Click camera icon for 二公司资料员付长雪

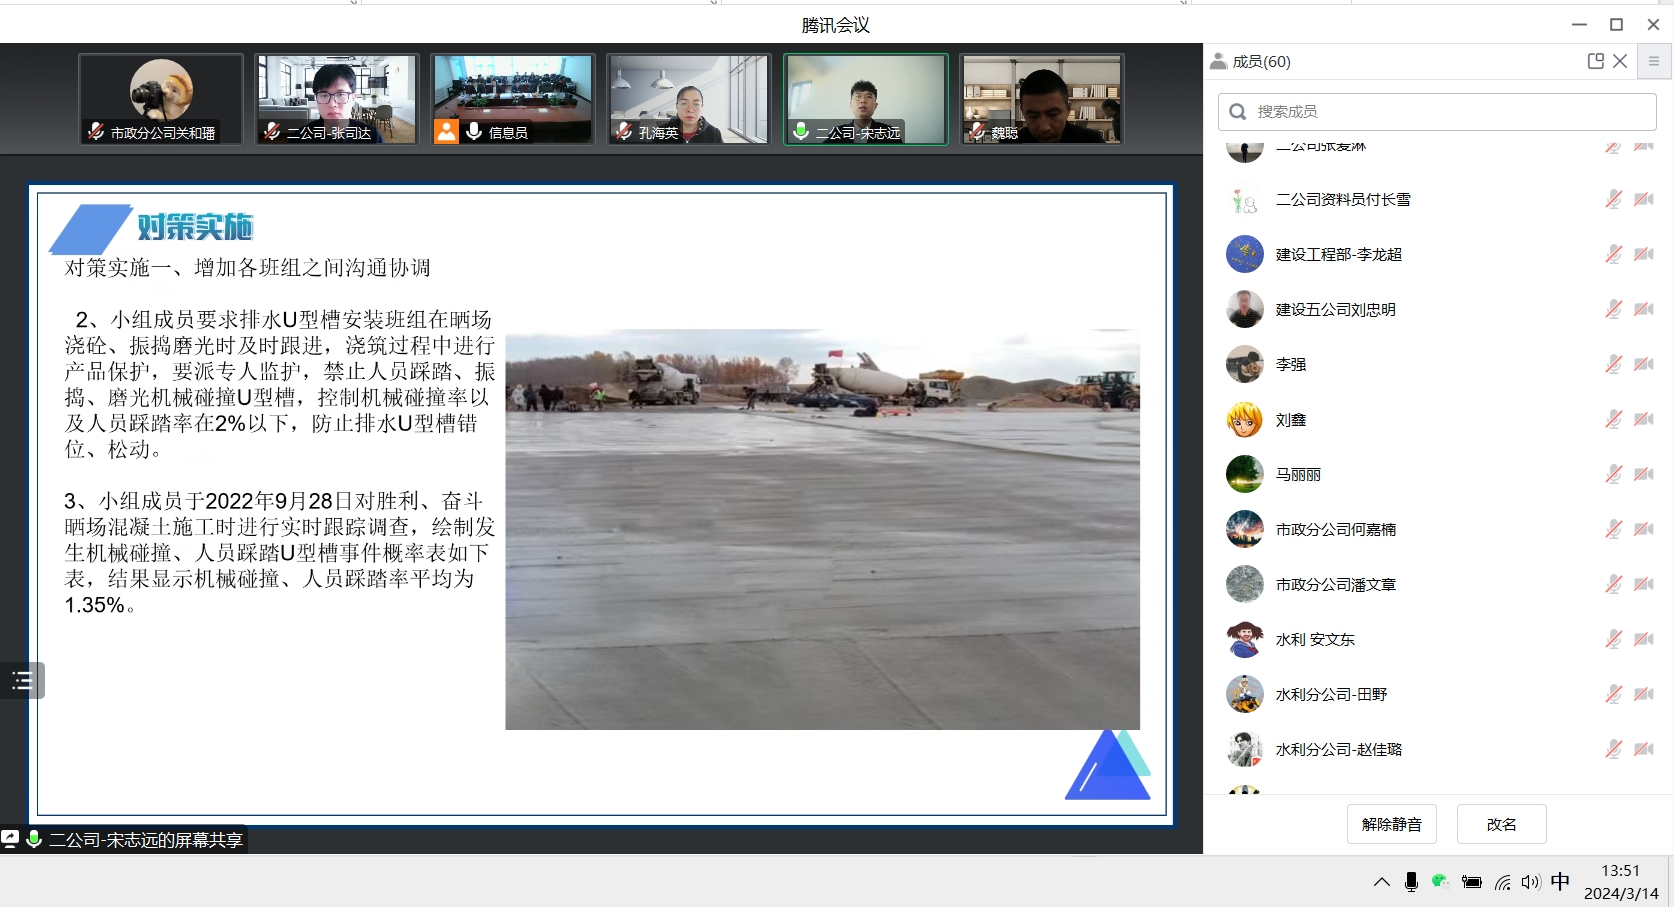click(x=1644, y=199)
